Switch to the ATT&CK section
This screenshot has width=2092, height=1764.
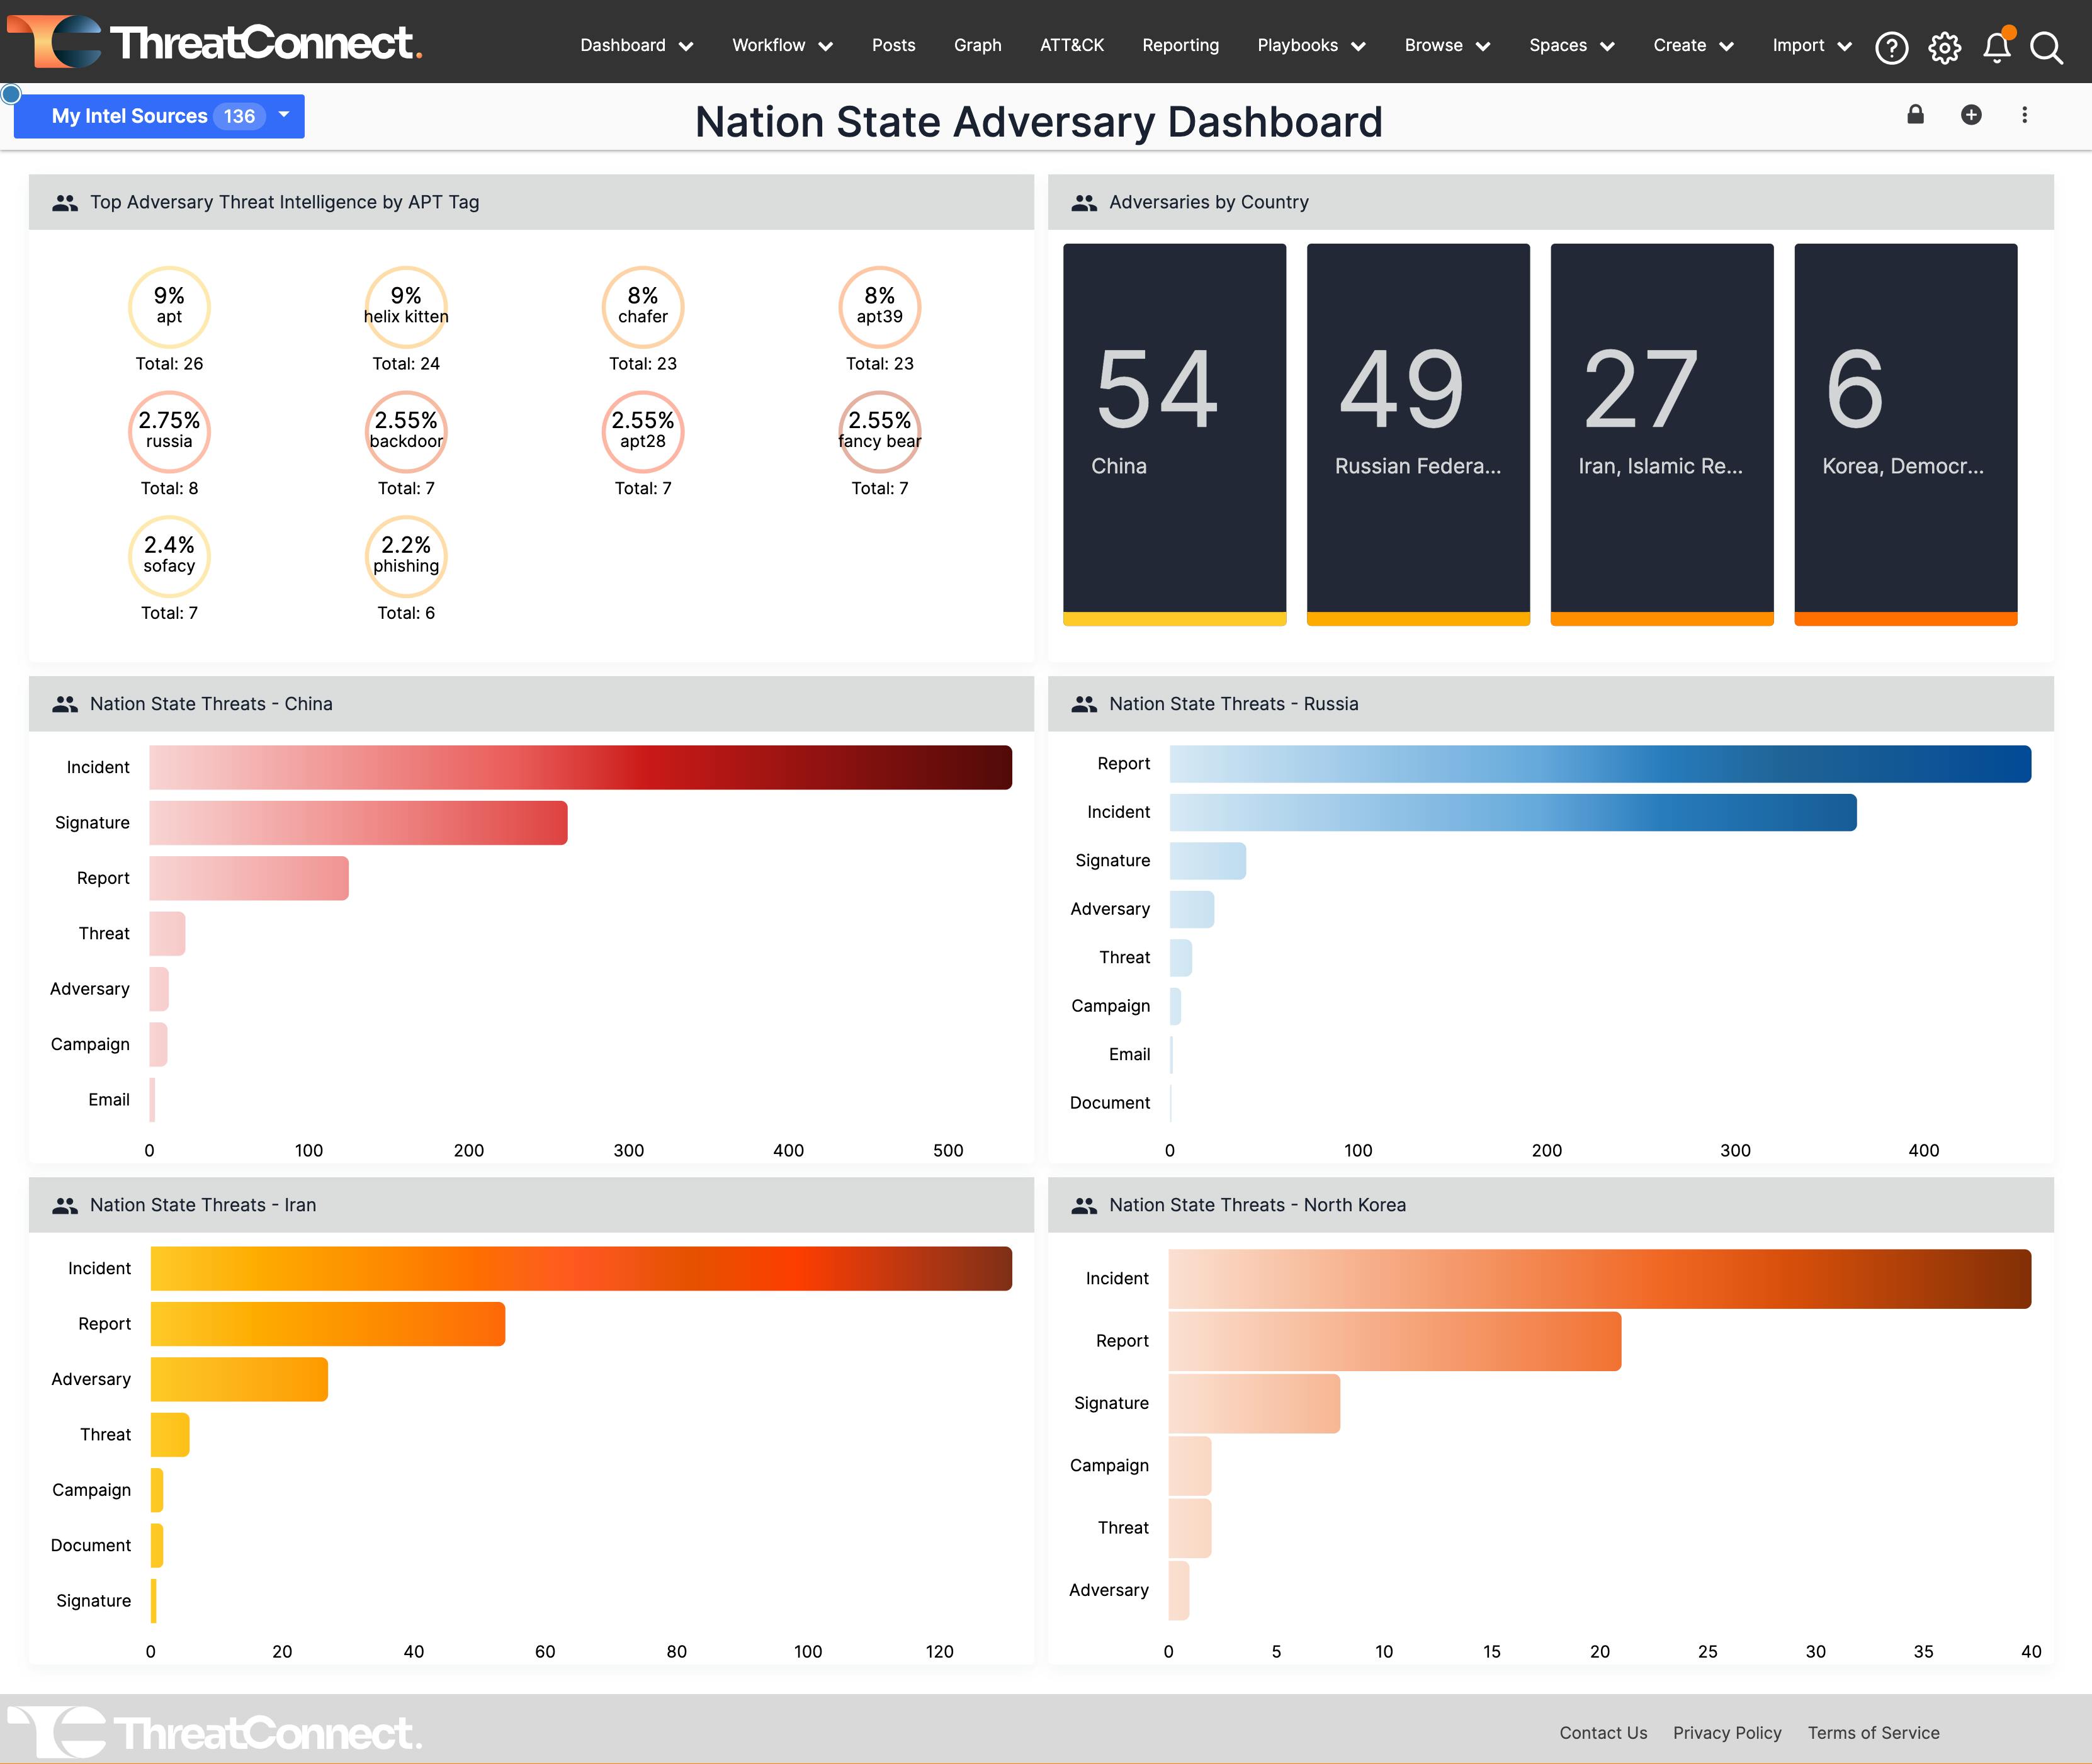[1072, 45]
